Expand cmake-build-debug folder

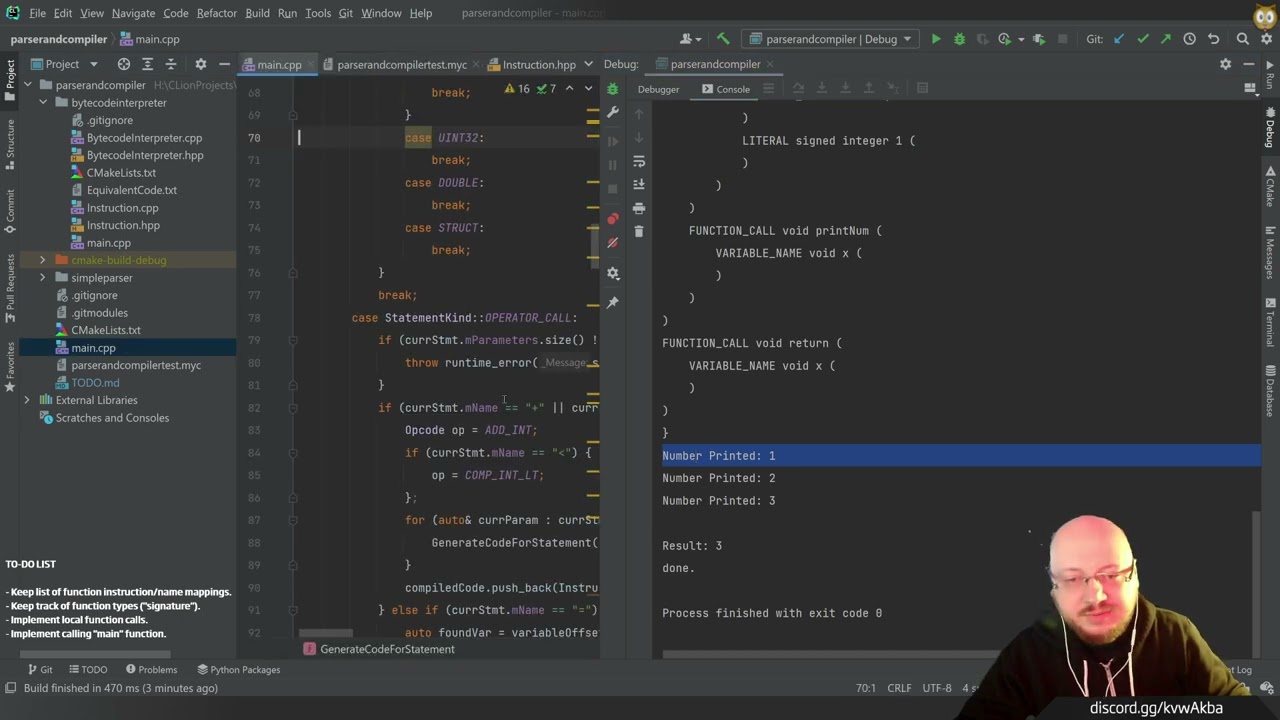(43, 260)
